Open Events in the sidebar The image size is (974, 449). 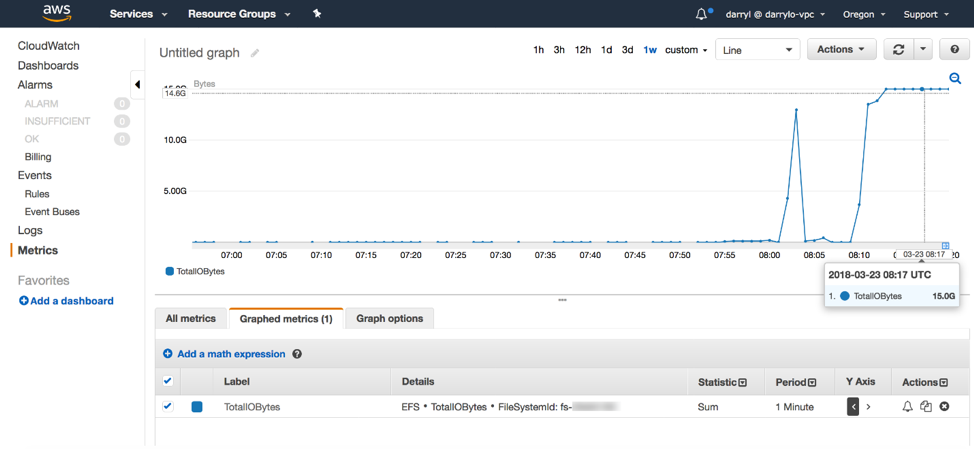[x=35, y=175]
